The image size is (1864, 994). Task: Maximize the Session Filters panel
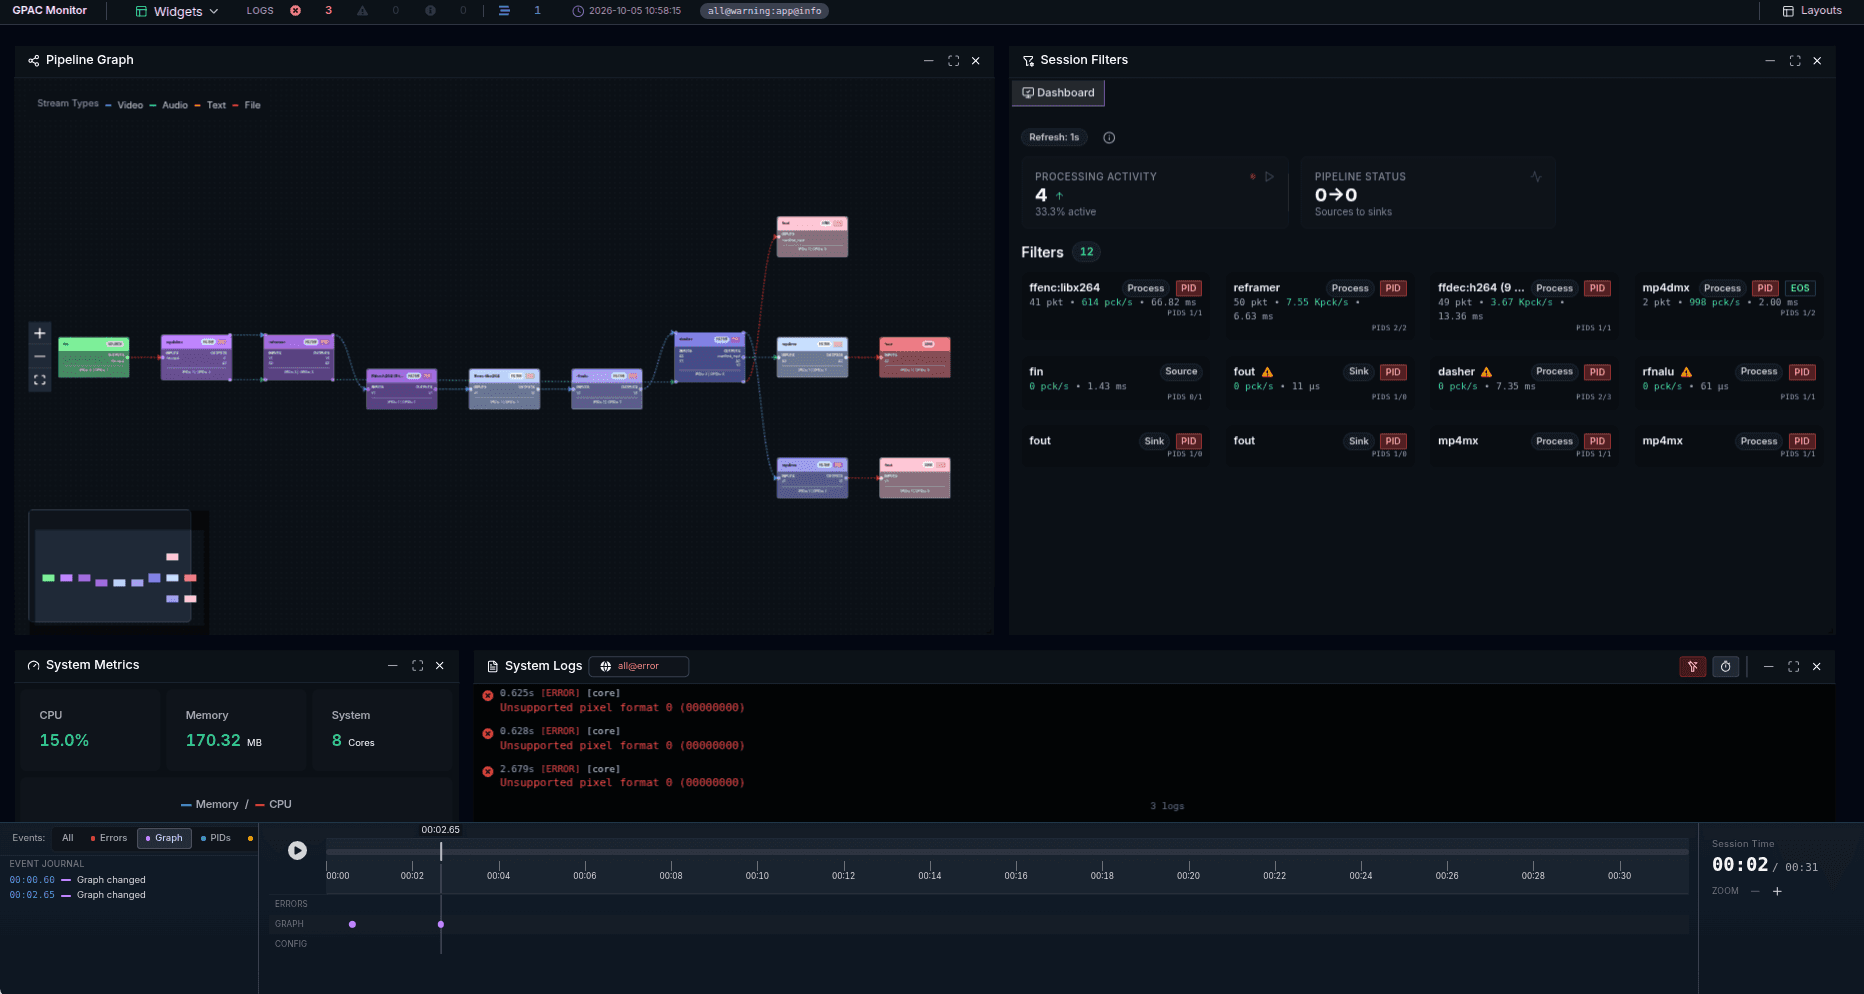point(1795,61)
